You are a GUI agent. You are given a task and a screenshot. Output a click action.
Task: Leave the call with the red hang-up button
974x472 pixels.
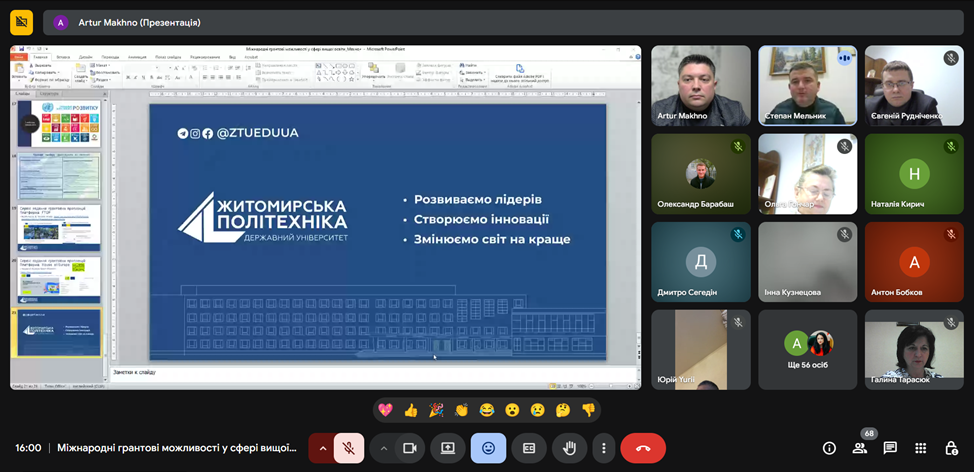(643, 448)
